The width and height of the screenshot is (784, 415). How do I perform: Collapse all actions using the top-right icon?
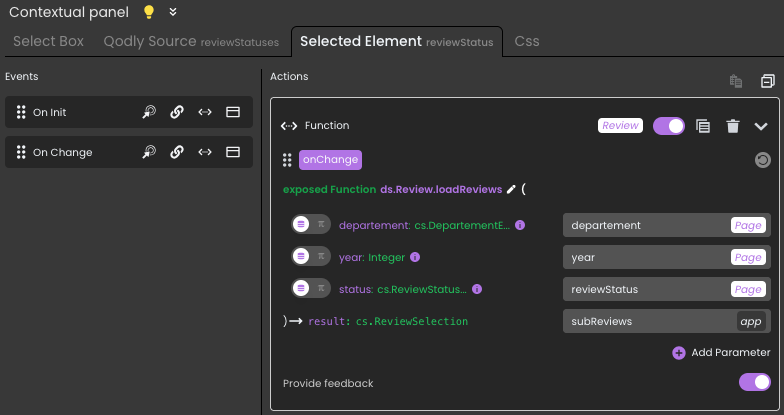click(767, 81)
